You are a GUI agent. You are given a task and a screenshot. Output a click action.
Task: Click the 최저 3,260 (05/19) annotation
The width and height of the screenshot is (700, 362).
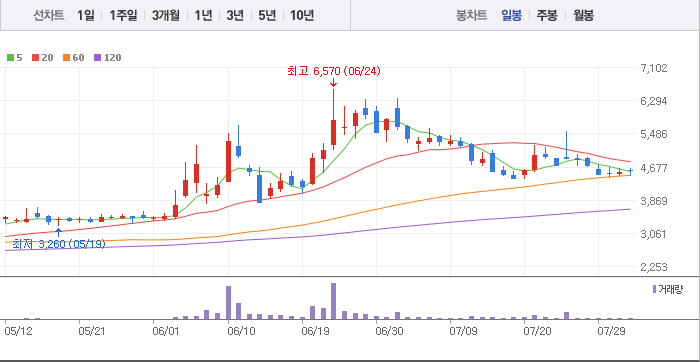point(58,244)
